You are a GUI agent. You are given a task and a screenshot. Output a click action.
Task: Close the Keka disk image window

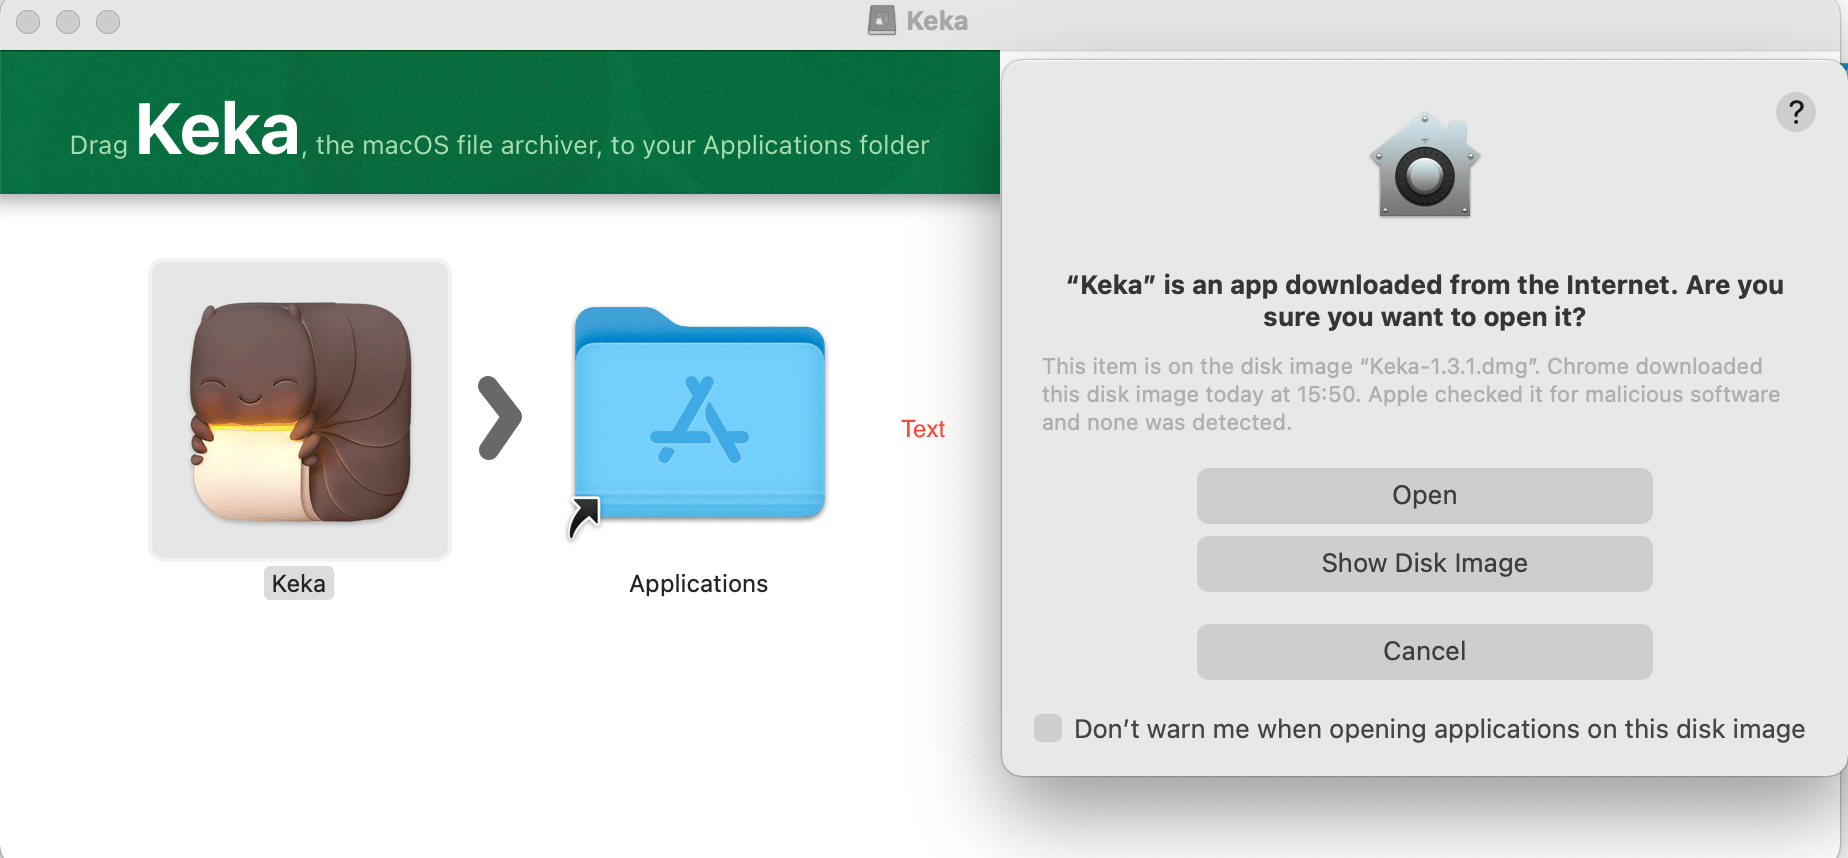[x=28, y=22]
